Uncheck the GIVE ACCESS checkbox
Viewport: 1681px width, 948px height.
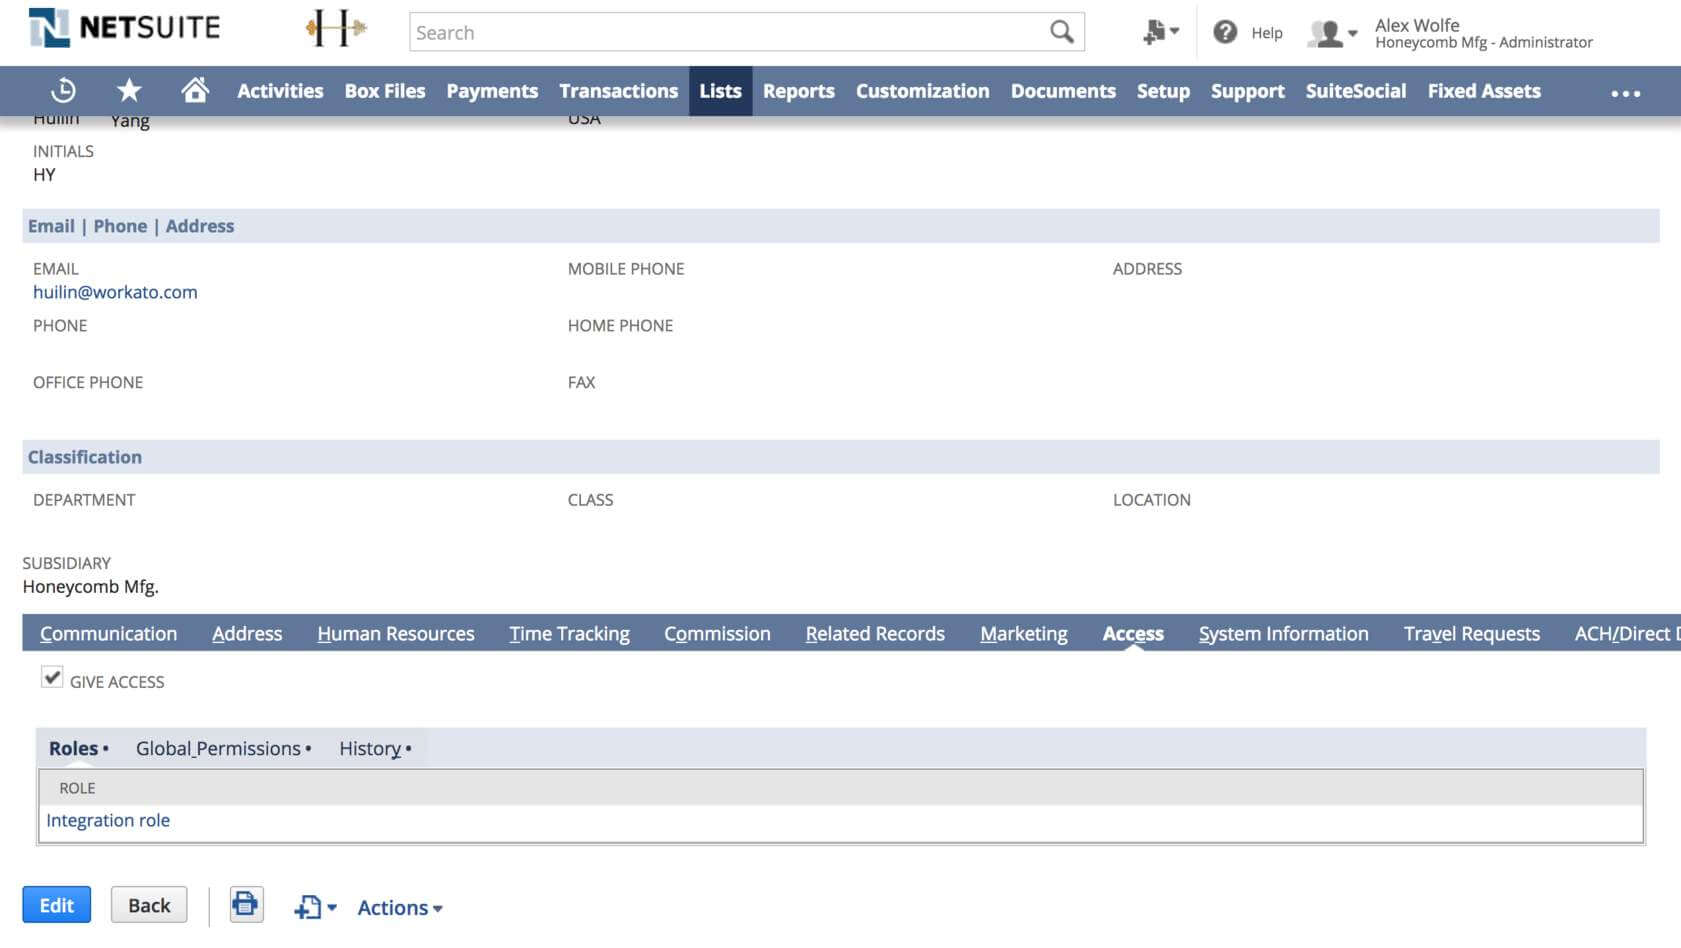(51, 677)
